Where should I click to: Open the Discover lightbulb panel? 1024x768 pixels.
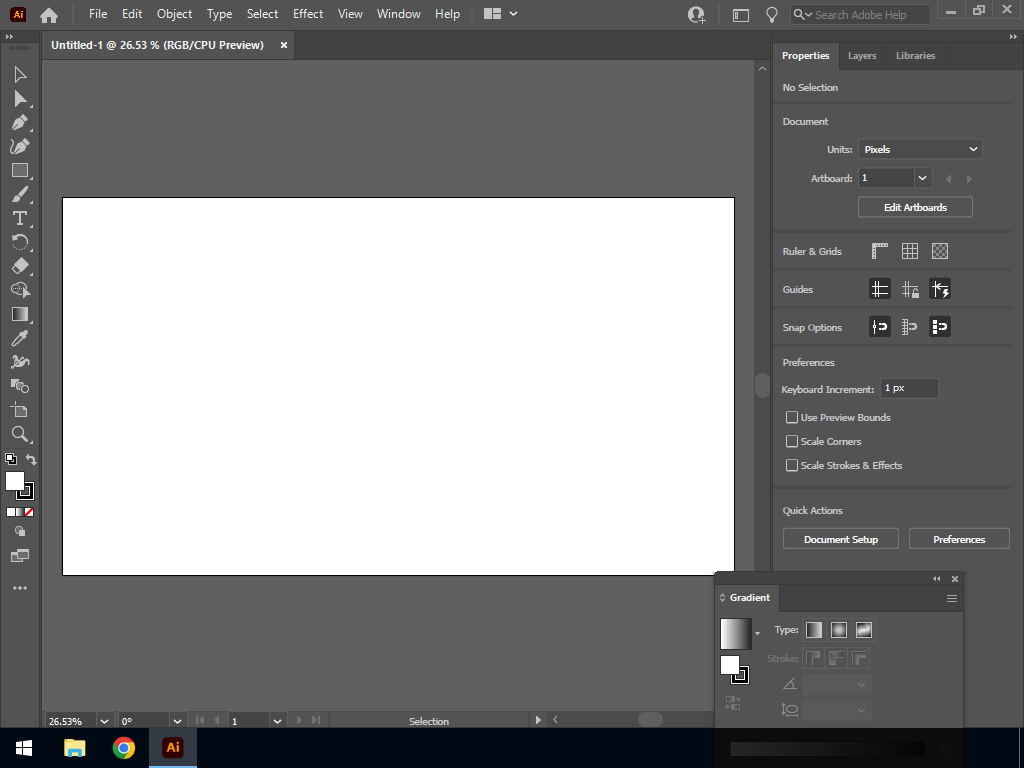[x=771, y=14]
